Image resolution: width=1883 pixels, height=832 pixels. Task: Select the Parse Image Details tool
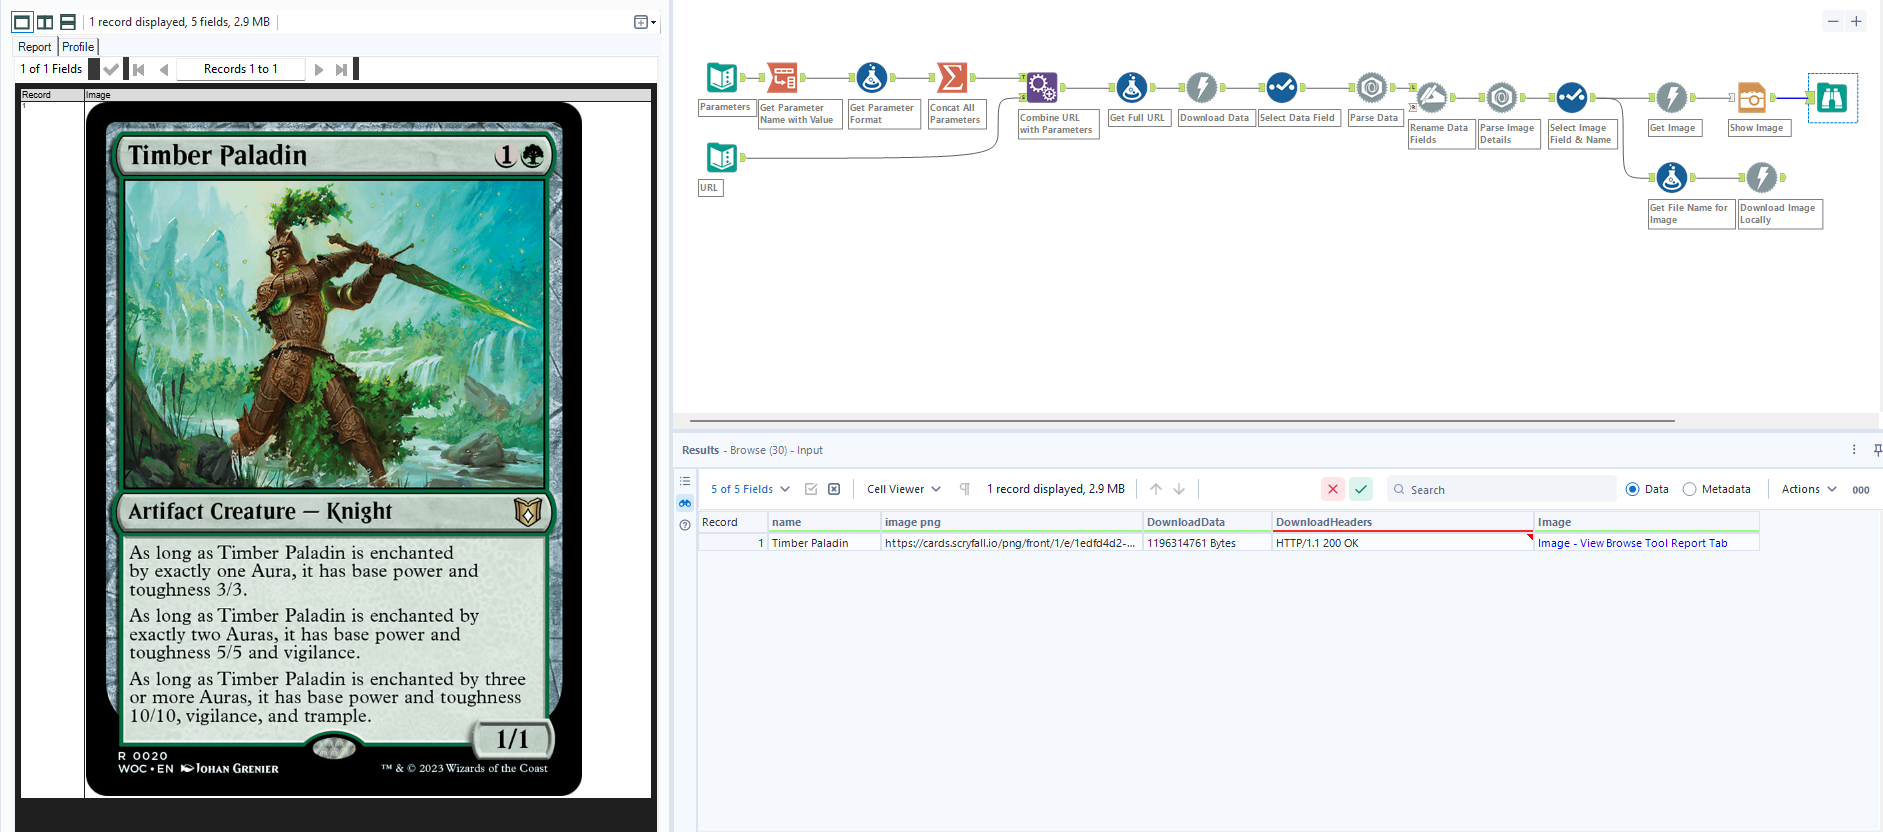tap(1502, 97)
